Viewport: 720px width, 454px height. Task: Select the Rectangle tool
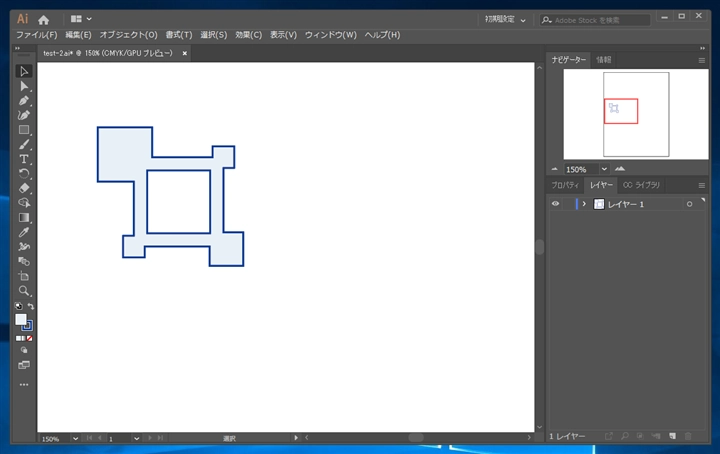tap(24, 130)
